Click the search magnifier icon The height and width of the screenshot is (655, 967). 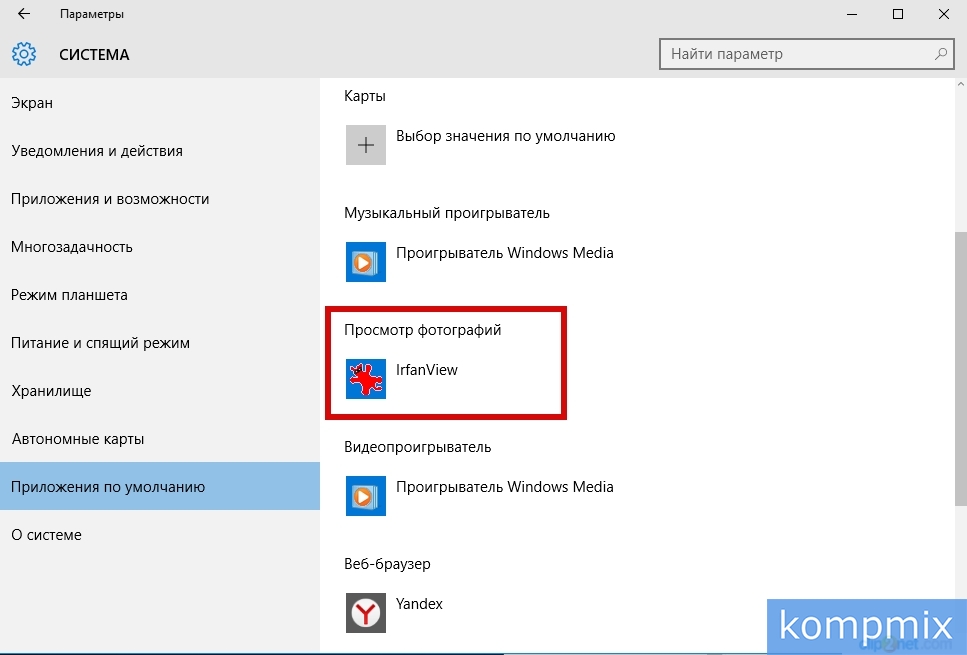(x=940, y=54)
